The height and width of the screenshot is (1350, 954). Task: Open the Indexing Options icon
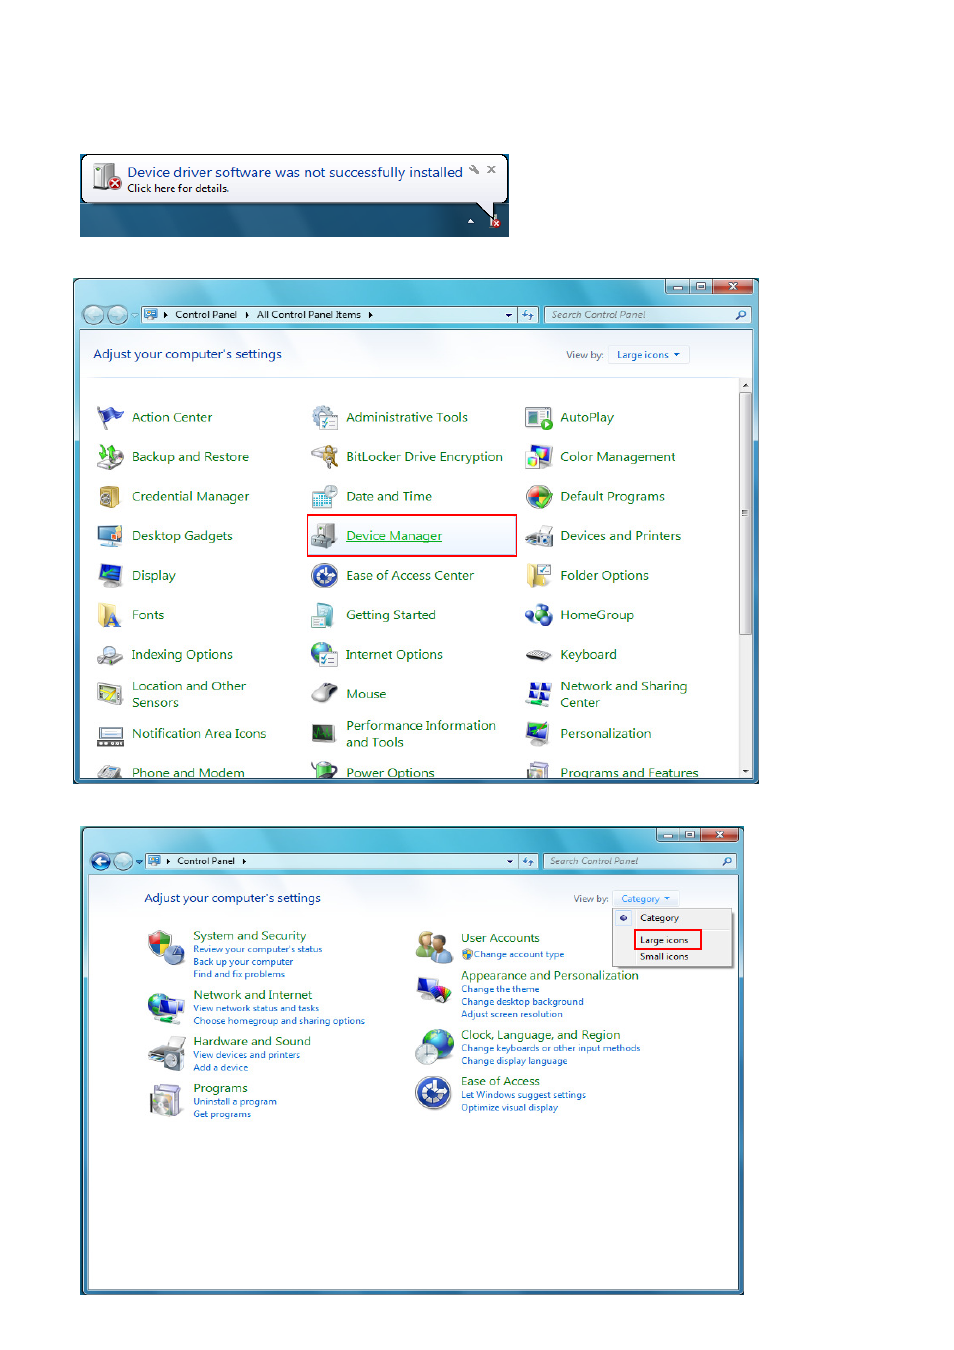coord(110,655)
